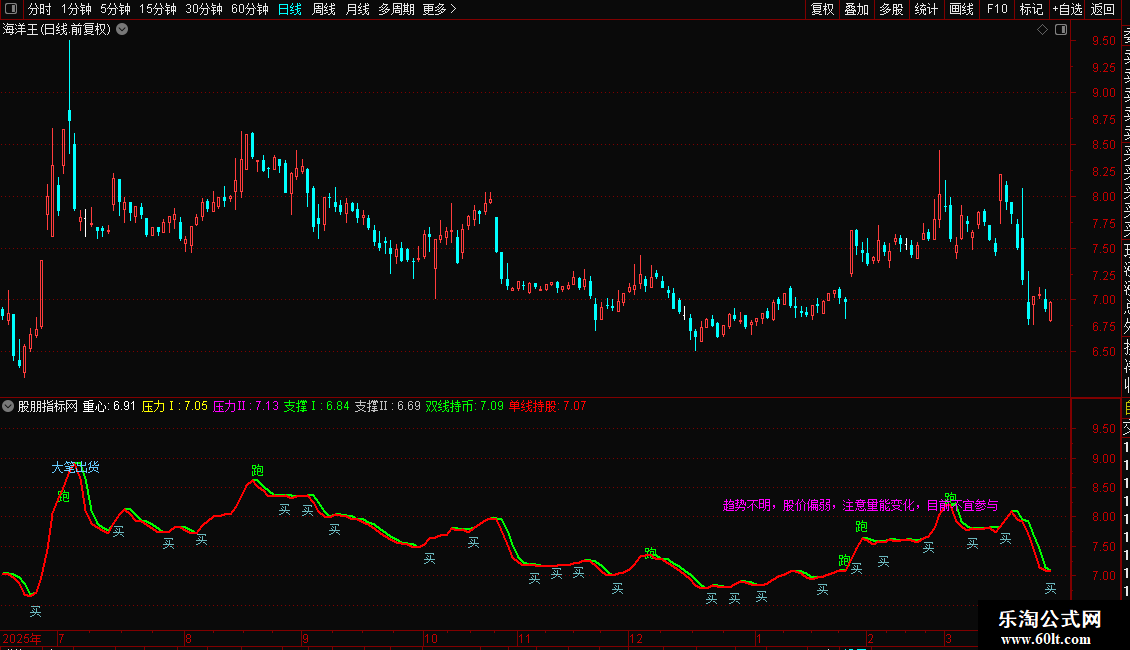Select the 日线 daily tab
The image size is (1130, 650).
(x=290, y=9)
